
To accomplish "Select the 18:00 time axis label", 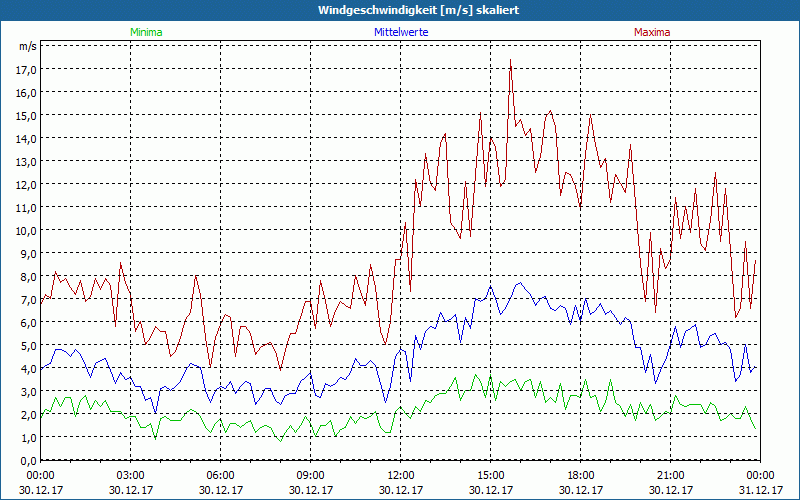I will point(581,475).
